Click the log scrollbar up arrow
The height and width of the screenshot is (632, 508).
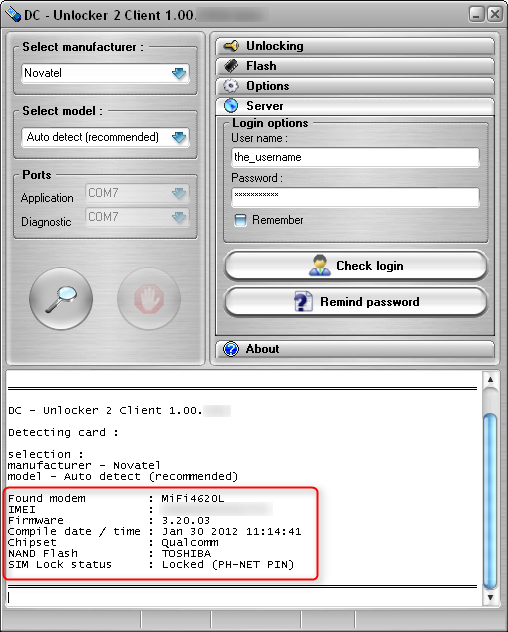click(x=490, y=379)
